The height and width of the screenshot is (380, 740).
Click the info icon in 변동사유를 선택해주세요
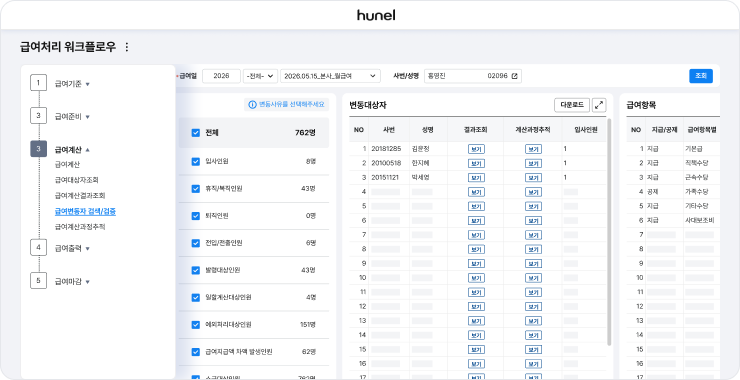tap(252, 105)
